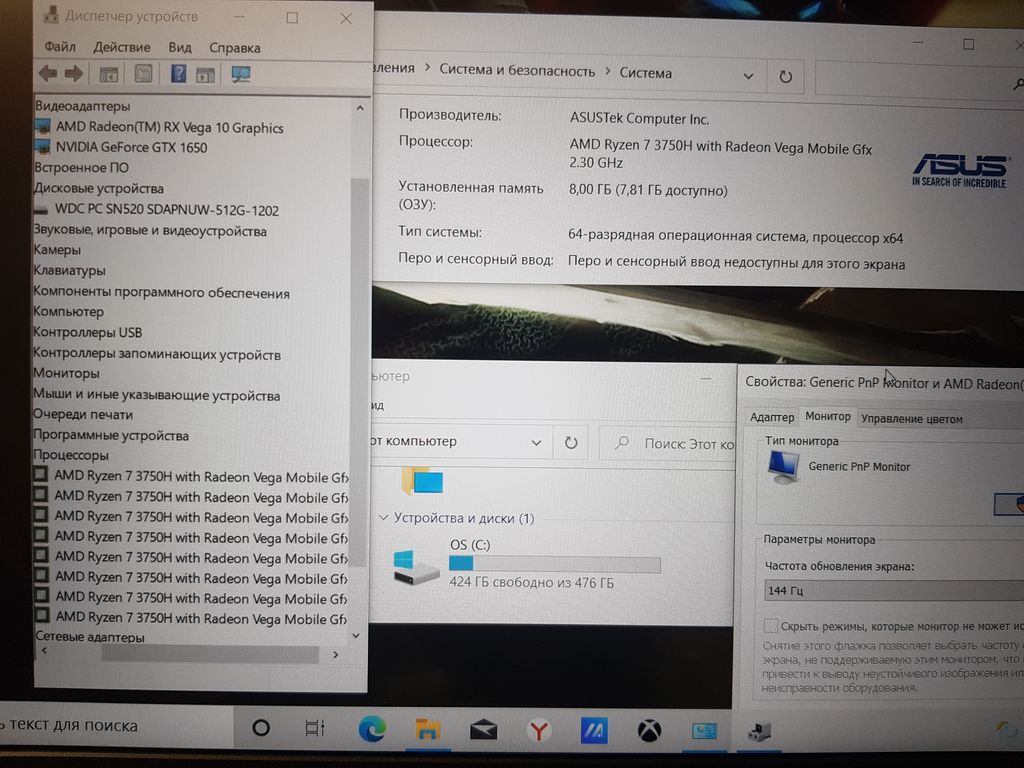Open Task View on the taskbar
The width and height of the screenshot is (1024, 768).
coord(315,728)
